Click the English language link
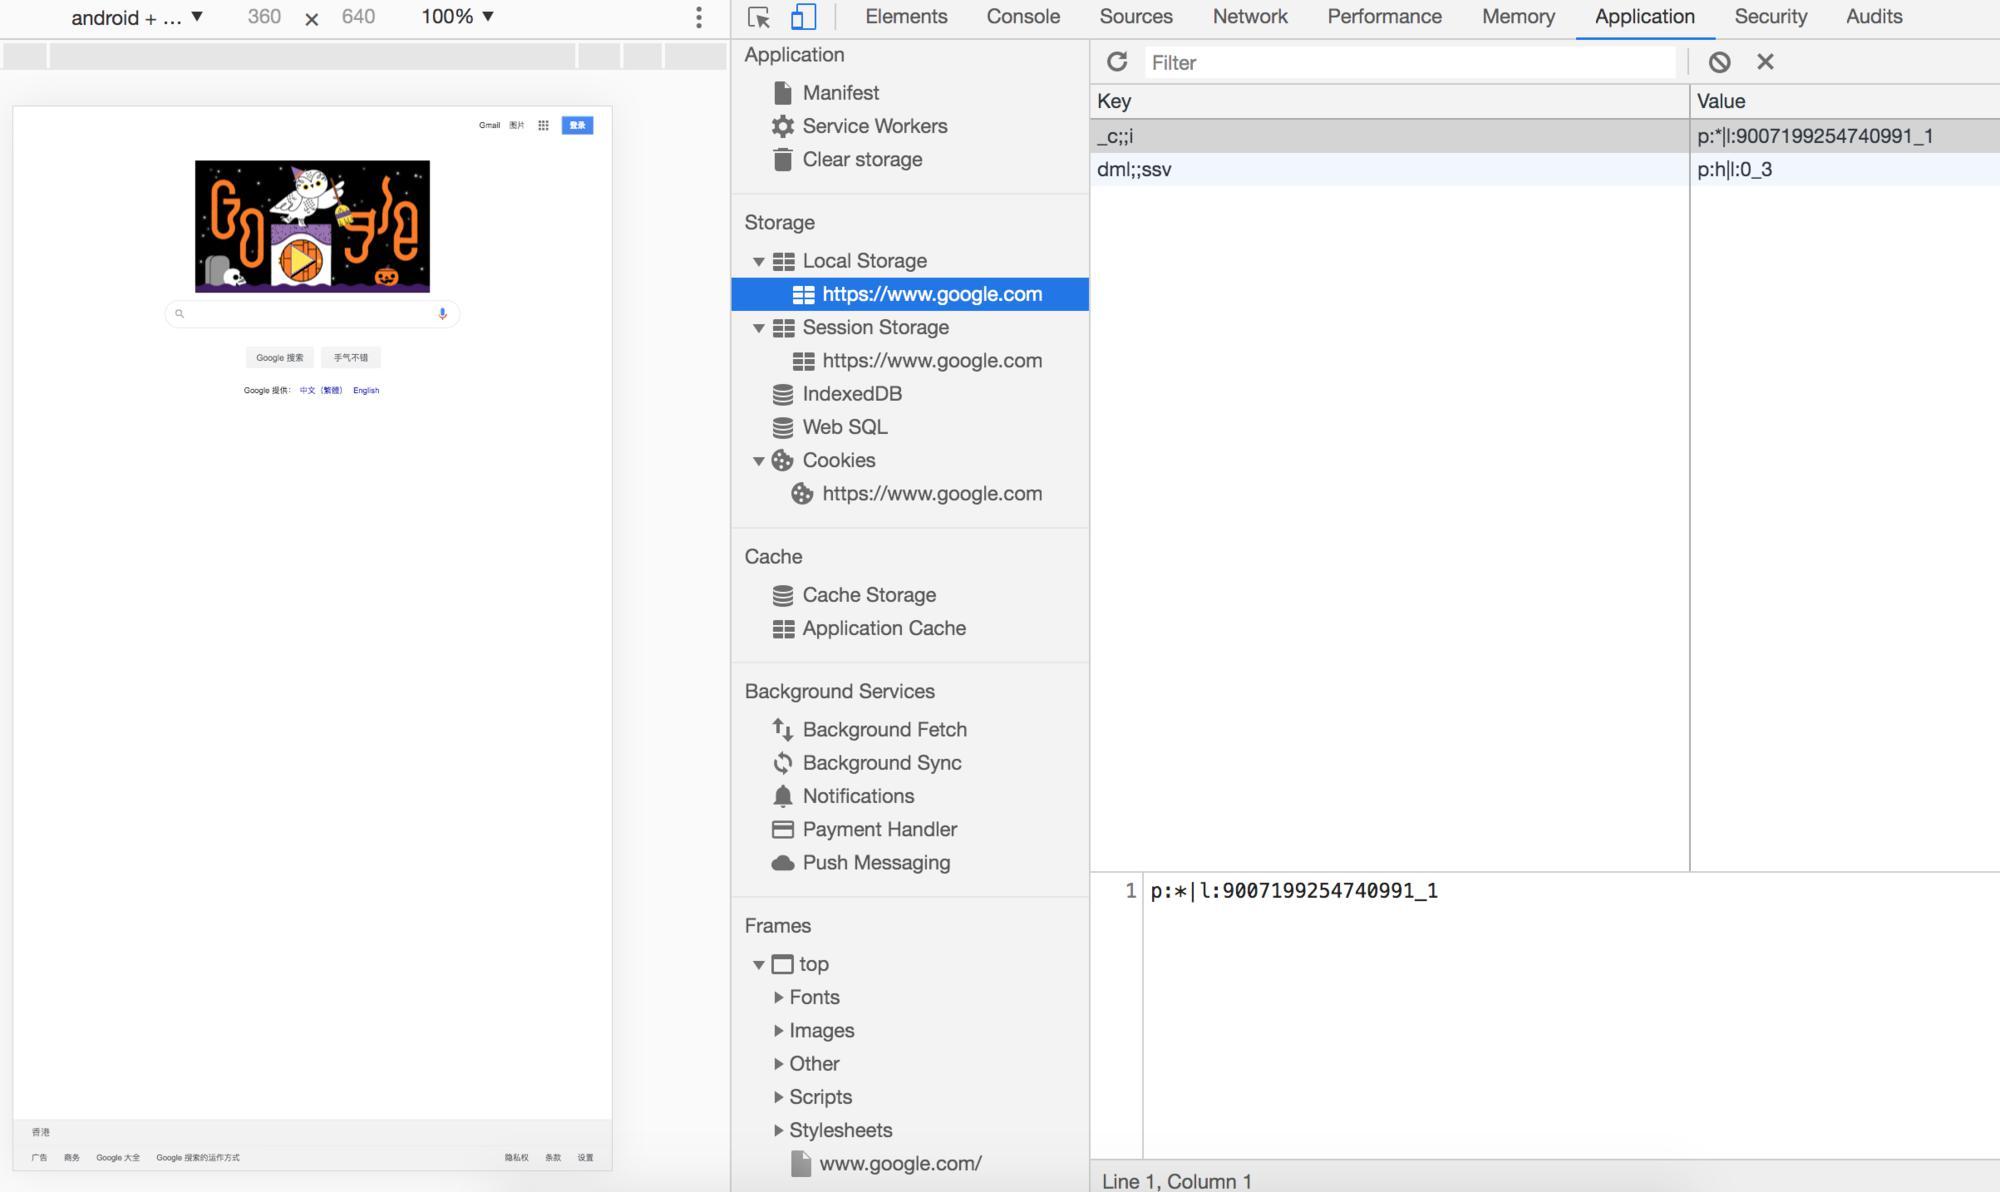The image size is (2000, 1192). [366, 390]
